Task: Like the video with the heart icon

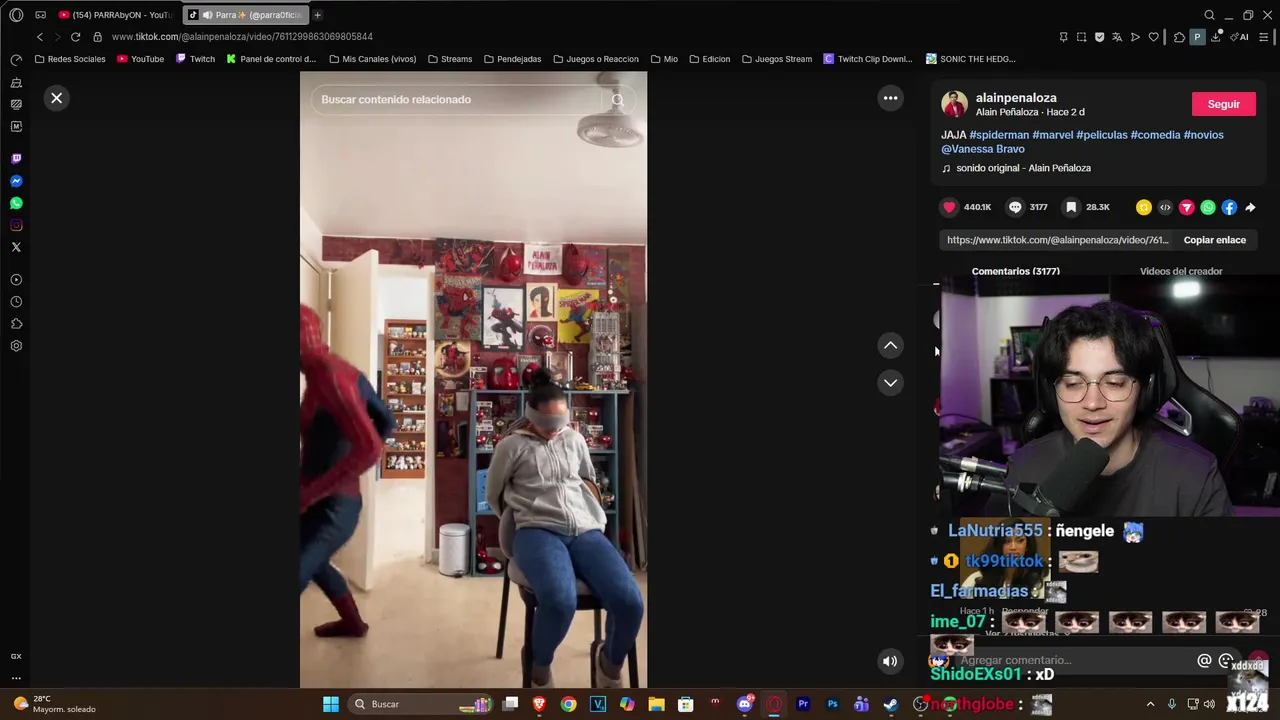Action: (949, 207)
